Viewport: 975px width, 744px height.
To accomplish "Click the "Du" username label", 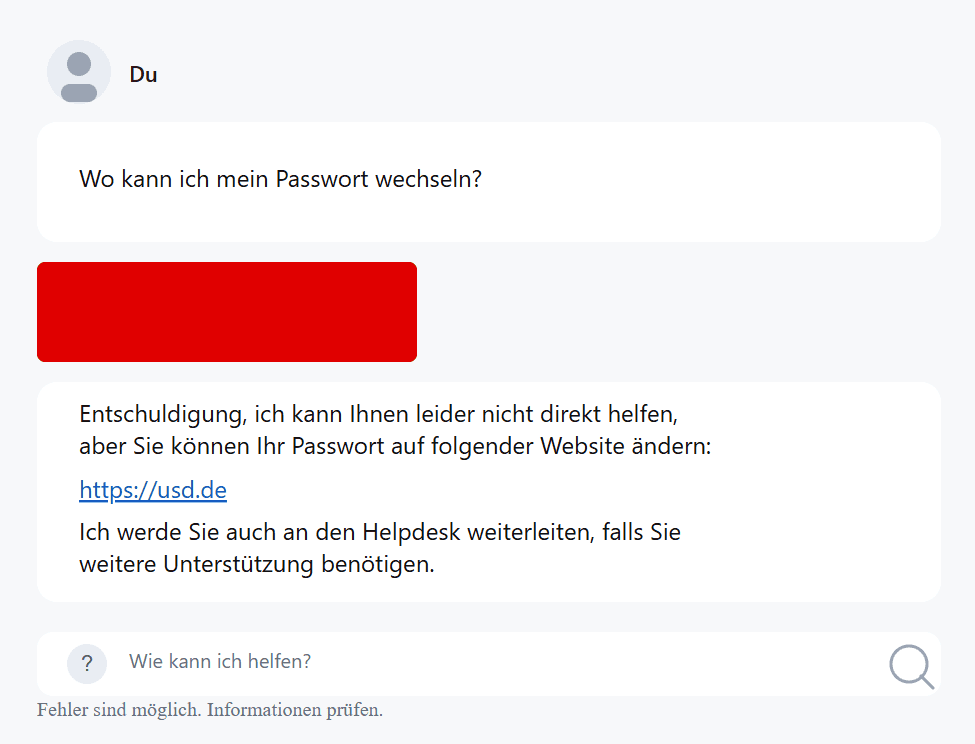I will (143, 74).
